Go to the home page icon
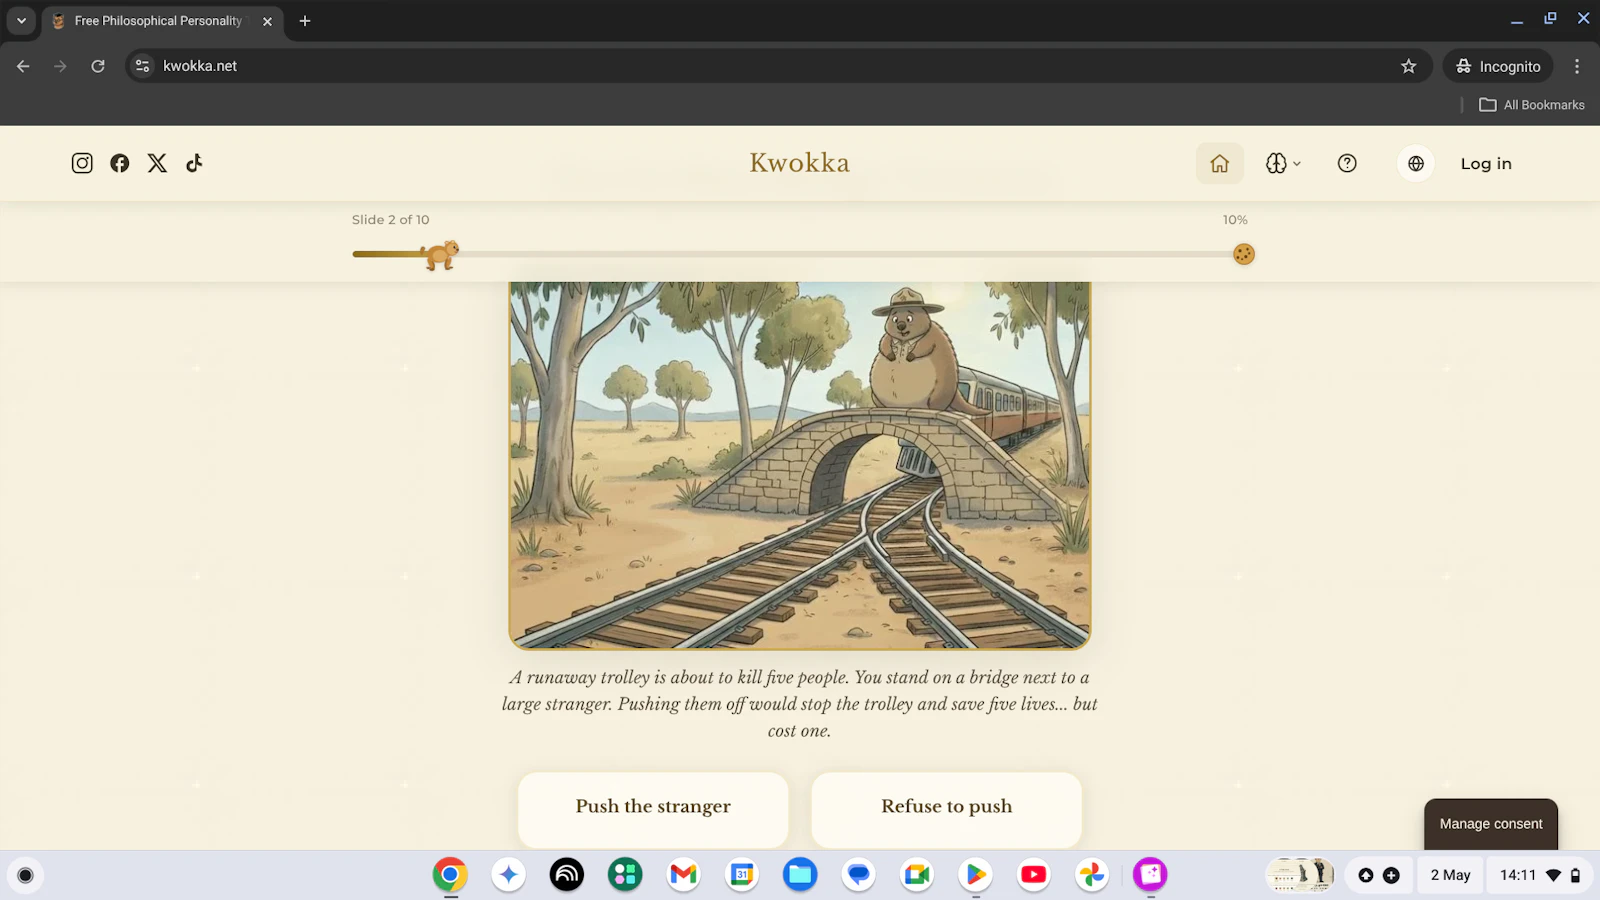The height and width of the screenshot is (900, 1600). click(1220, 164)
